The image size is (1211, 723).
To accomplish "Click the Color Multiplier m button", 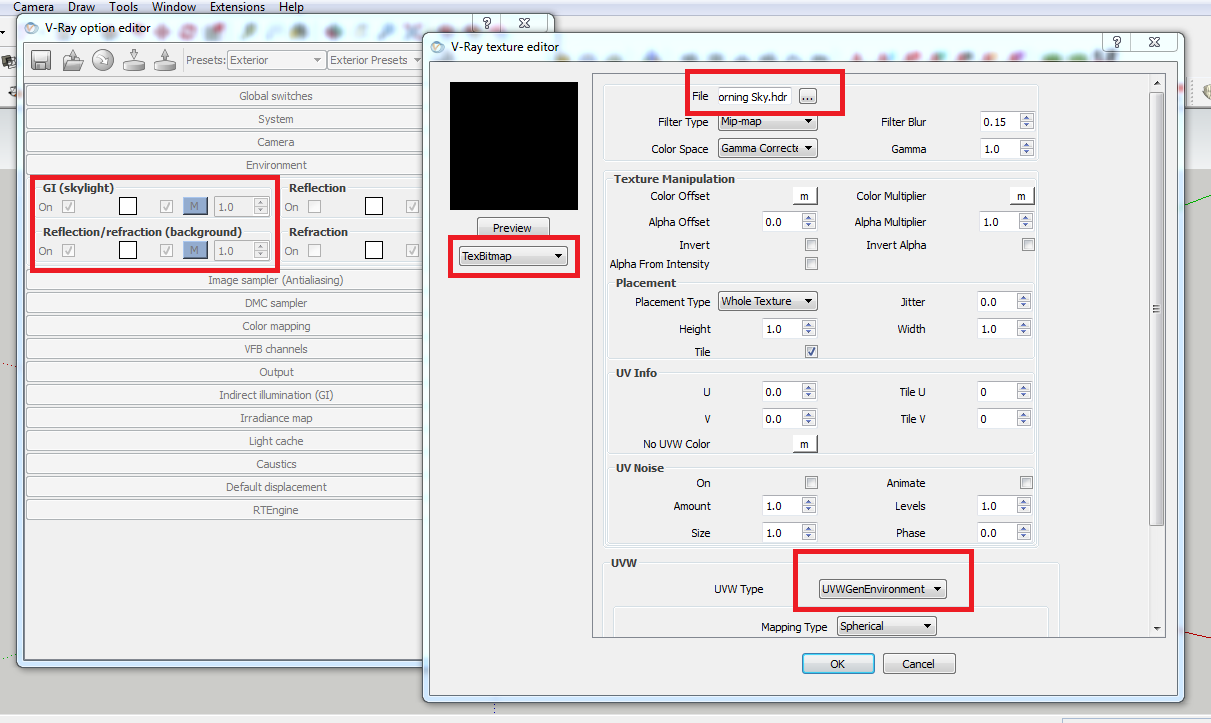I will tap(1021, 196).
